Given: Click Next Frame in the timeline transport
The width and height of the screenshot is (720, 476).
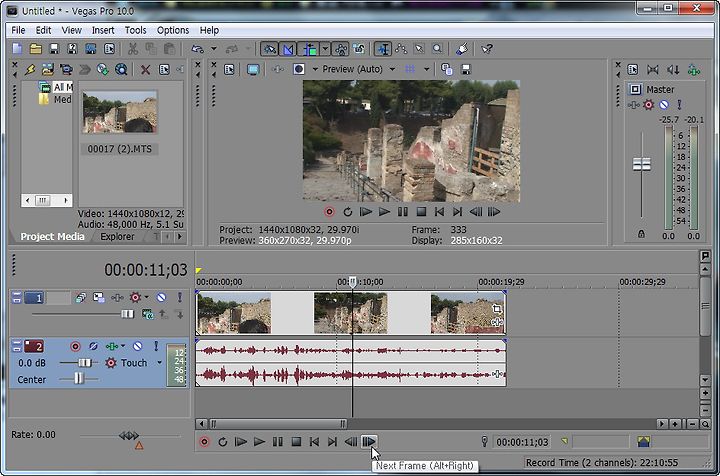Looking at the screenshot, I should (369, 442).
